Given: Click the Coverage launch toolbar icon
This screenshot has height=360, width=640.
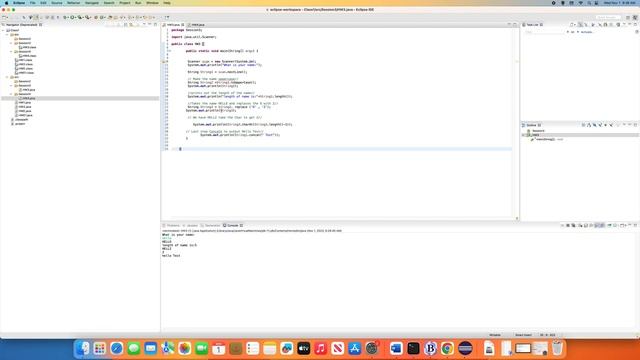Looking at the screenshot, I should pos(80,18).
